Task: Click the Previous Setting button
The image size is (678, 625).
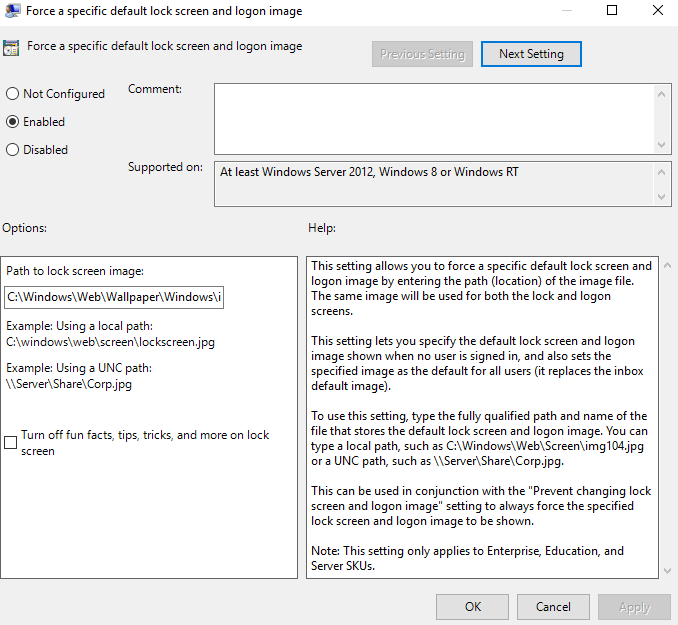Action: [x=422, y=54]
